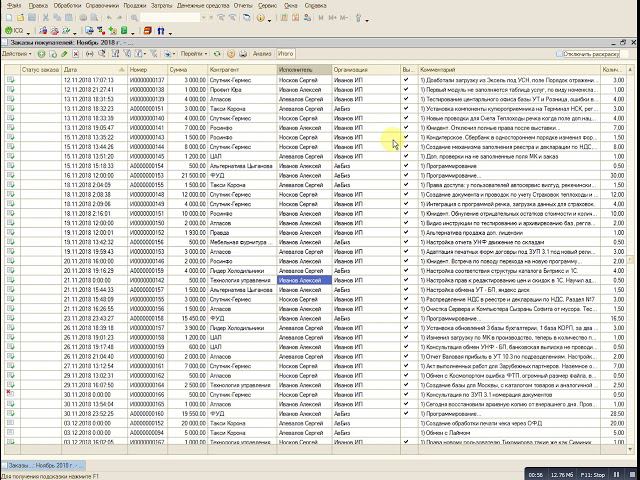Select the highlighted Иванов Алексей cell
This screenshot has height=480, width=640.
pos(304,280)
